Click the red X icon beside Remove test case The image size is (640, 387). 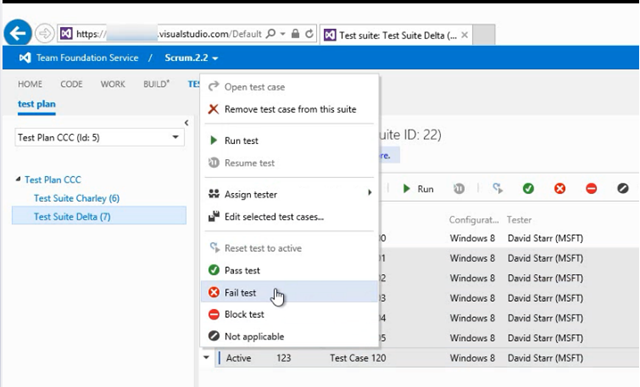pos(213,109)
